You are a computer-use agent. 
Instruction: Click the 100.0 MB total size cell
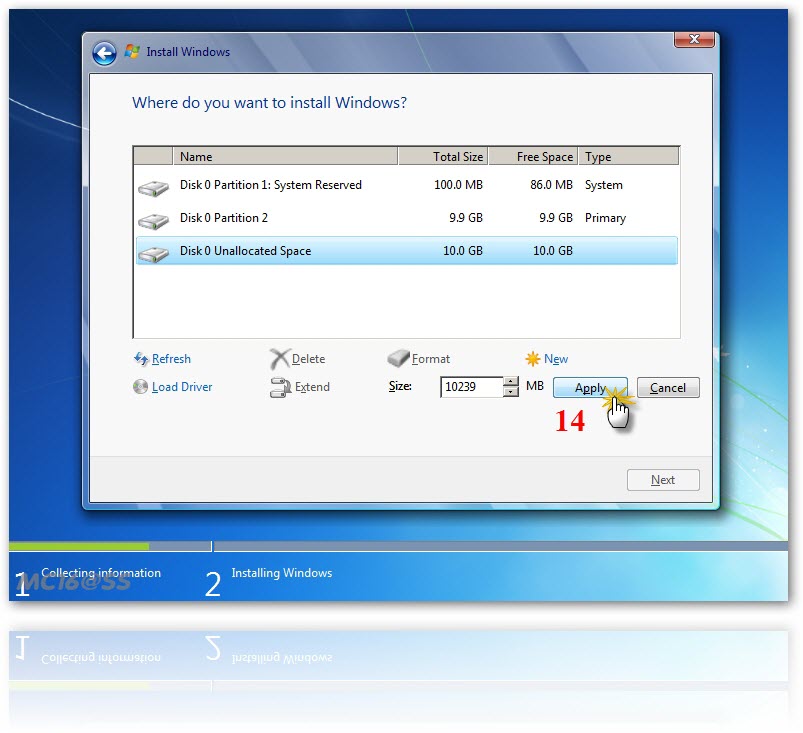tap(458, 185)
